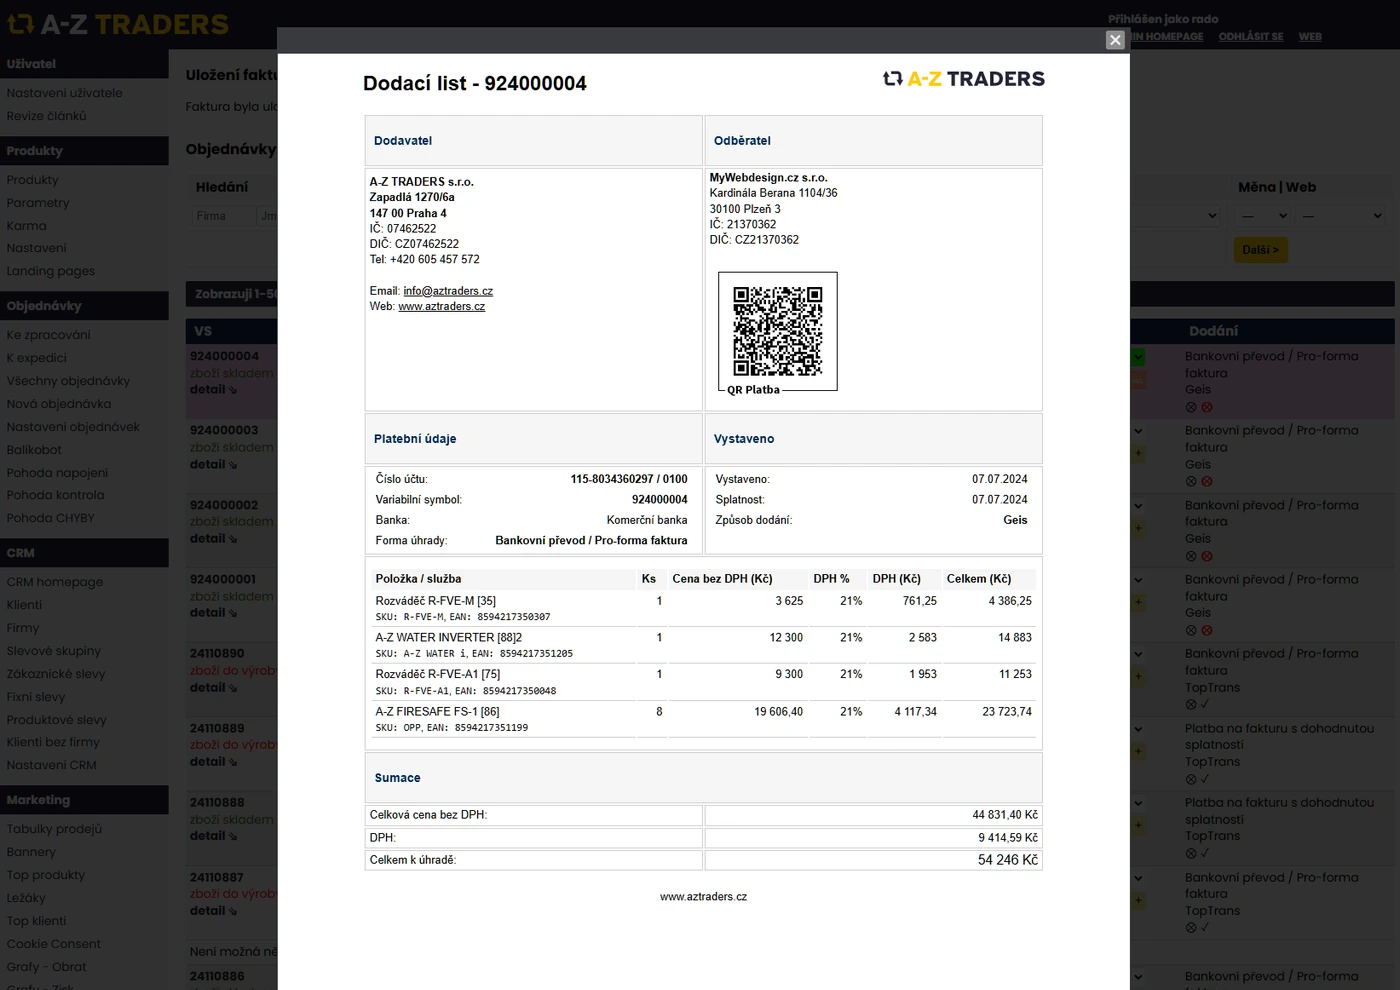1400x990 pixels.
Task: Click the Firma search input field
Action: click(x=223, y=216)
